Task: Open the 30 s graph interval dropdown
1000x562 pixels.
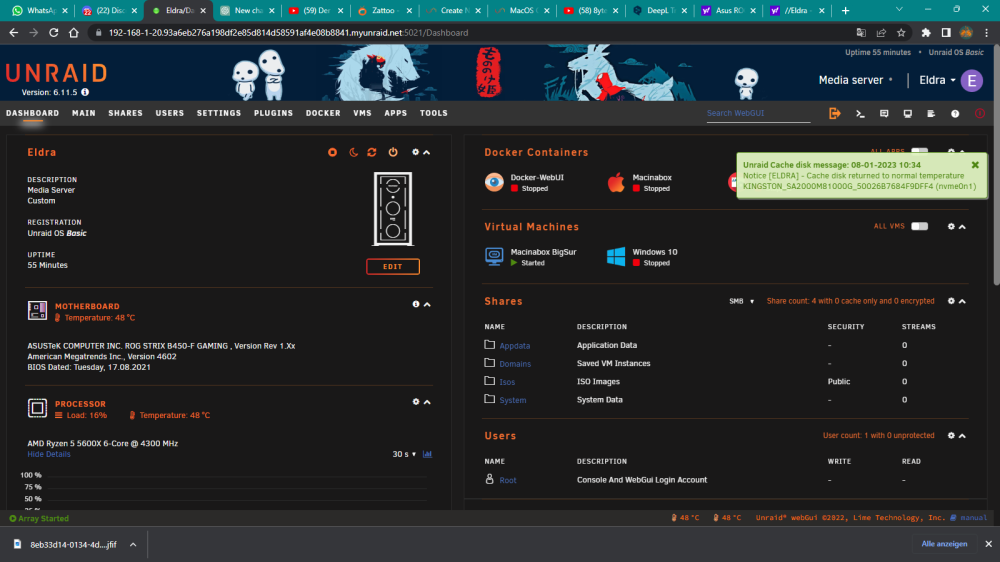Action: 404,454
